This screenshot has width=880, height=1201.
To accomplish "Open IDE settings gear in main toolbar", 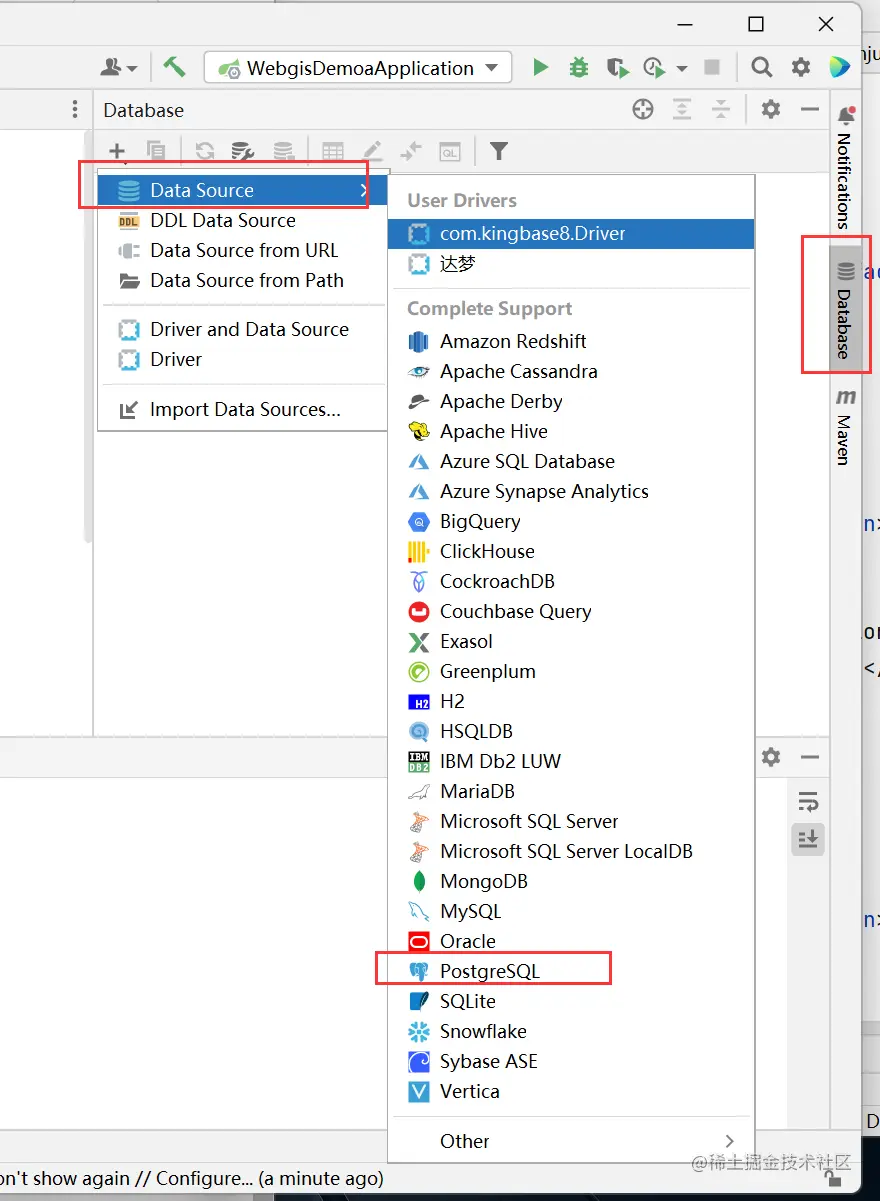I will coord(801,67).
